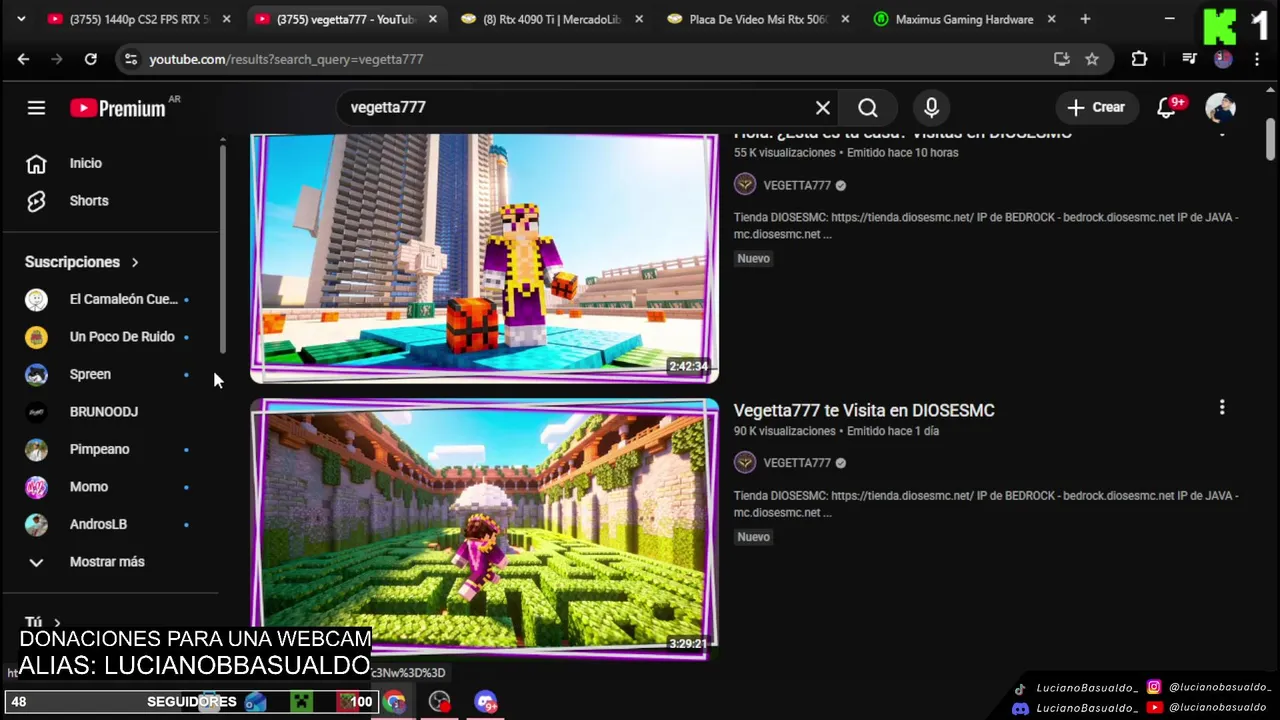The width and height of the screenshot is (1280, 720).
Task: Open the browser three-dot menu
Action: point(1257,59)
